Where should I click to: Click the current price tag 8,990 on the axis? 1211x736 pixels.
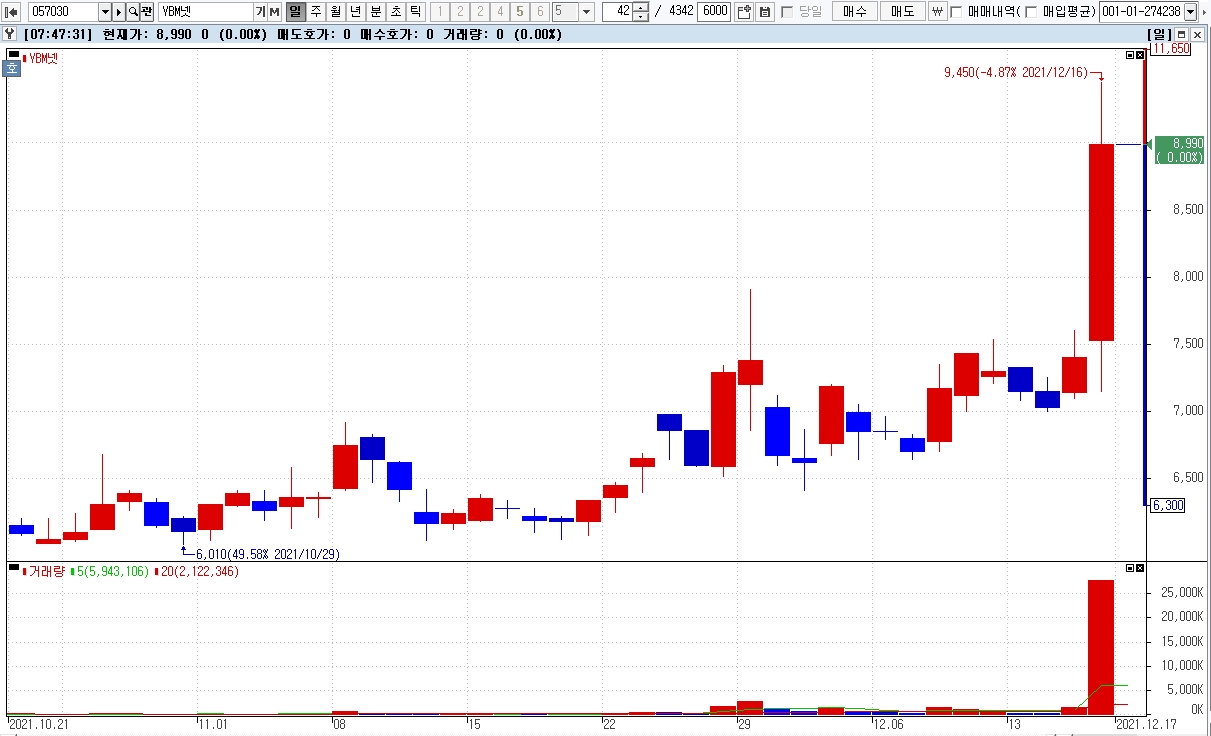pyautogui.click(x=1180, y=150)
